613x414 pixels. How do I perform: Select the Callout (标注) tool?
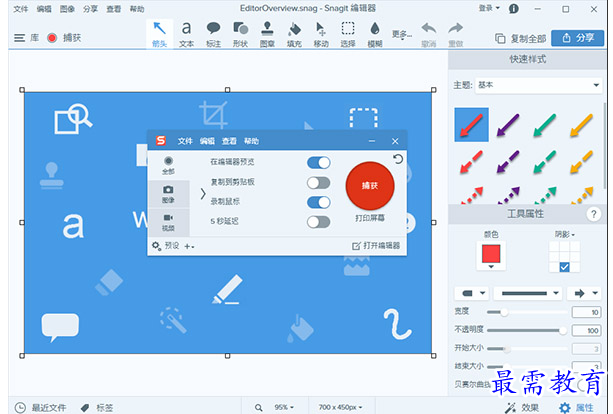213,34
